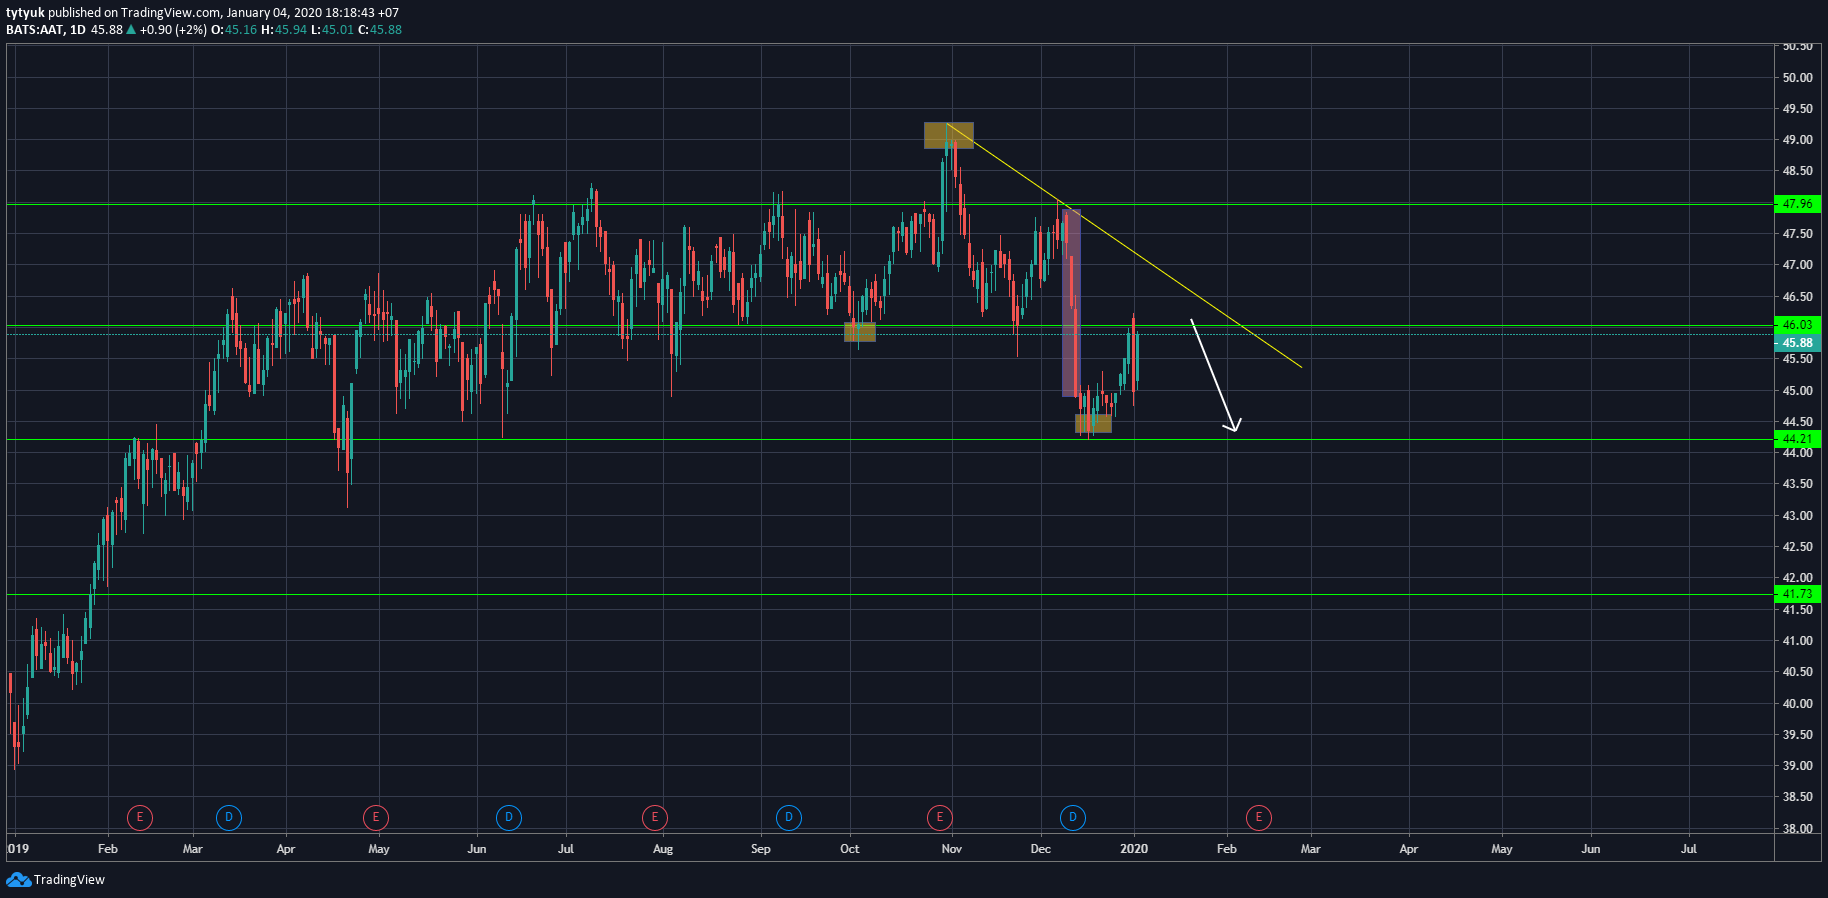Click the Oct label on time axis
Viewport: 1828px width, 898px height.
coord(850,849)
